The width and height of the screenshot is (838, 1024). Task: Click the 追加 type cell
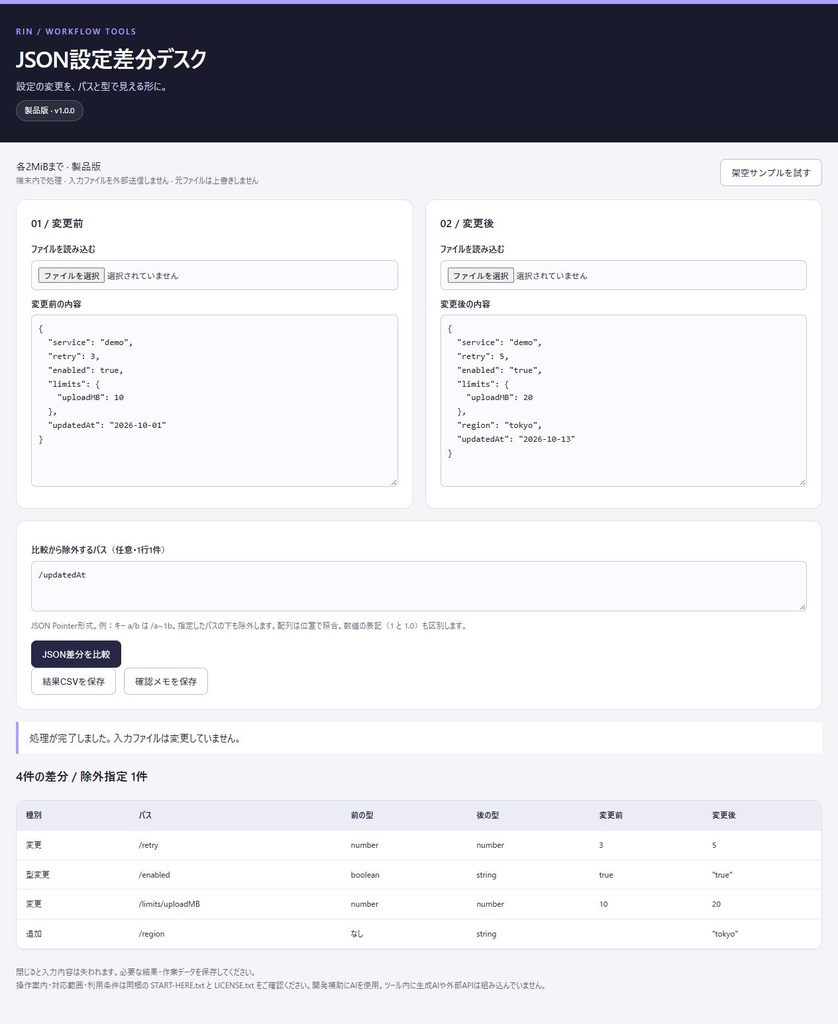tap(34, 934)
